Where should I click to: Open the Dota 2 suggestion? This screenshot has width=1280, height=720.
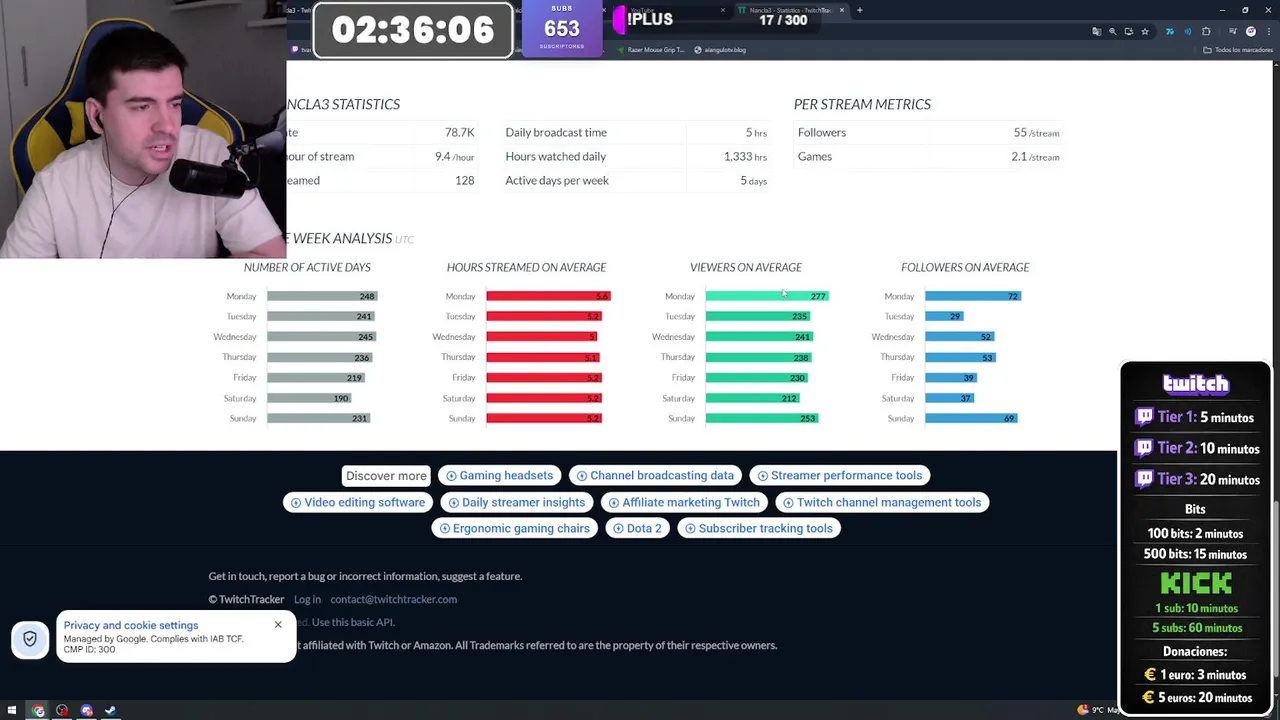pos(638,528)
